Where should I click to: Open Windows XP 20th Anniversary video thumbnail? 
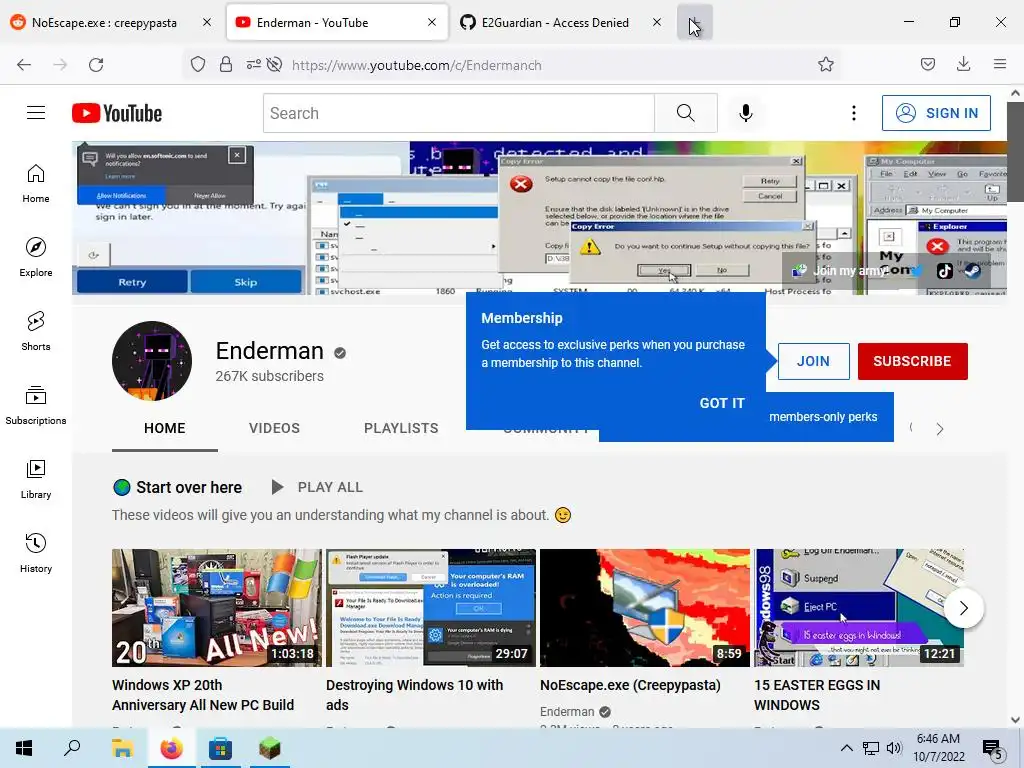coord(217,607)
